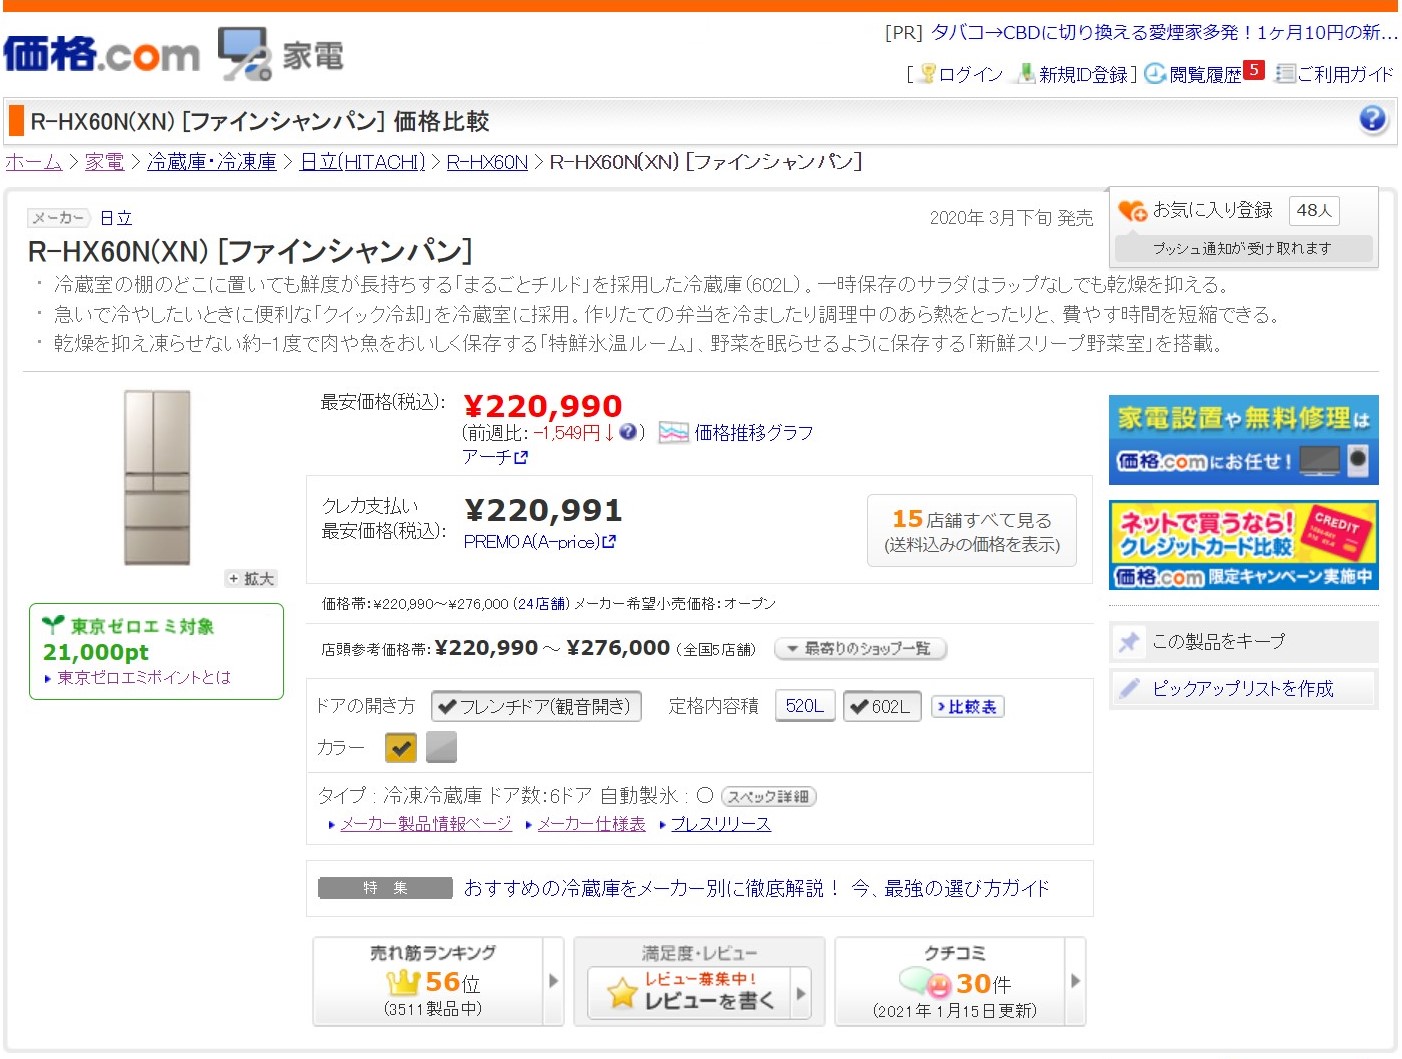The width and height of the screenshot is (1402, 1059).
Task: Click the 新規ID登録 person icon
Action: point(1025,73)
